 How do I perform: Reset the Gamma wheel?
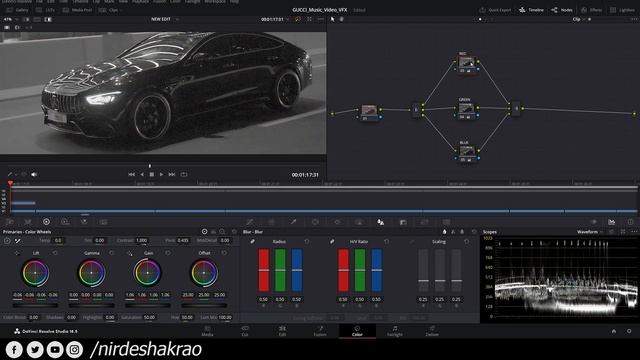click(111, 253)
